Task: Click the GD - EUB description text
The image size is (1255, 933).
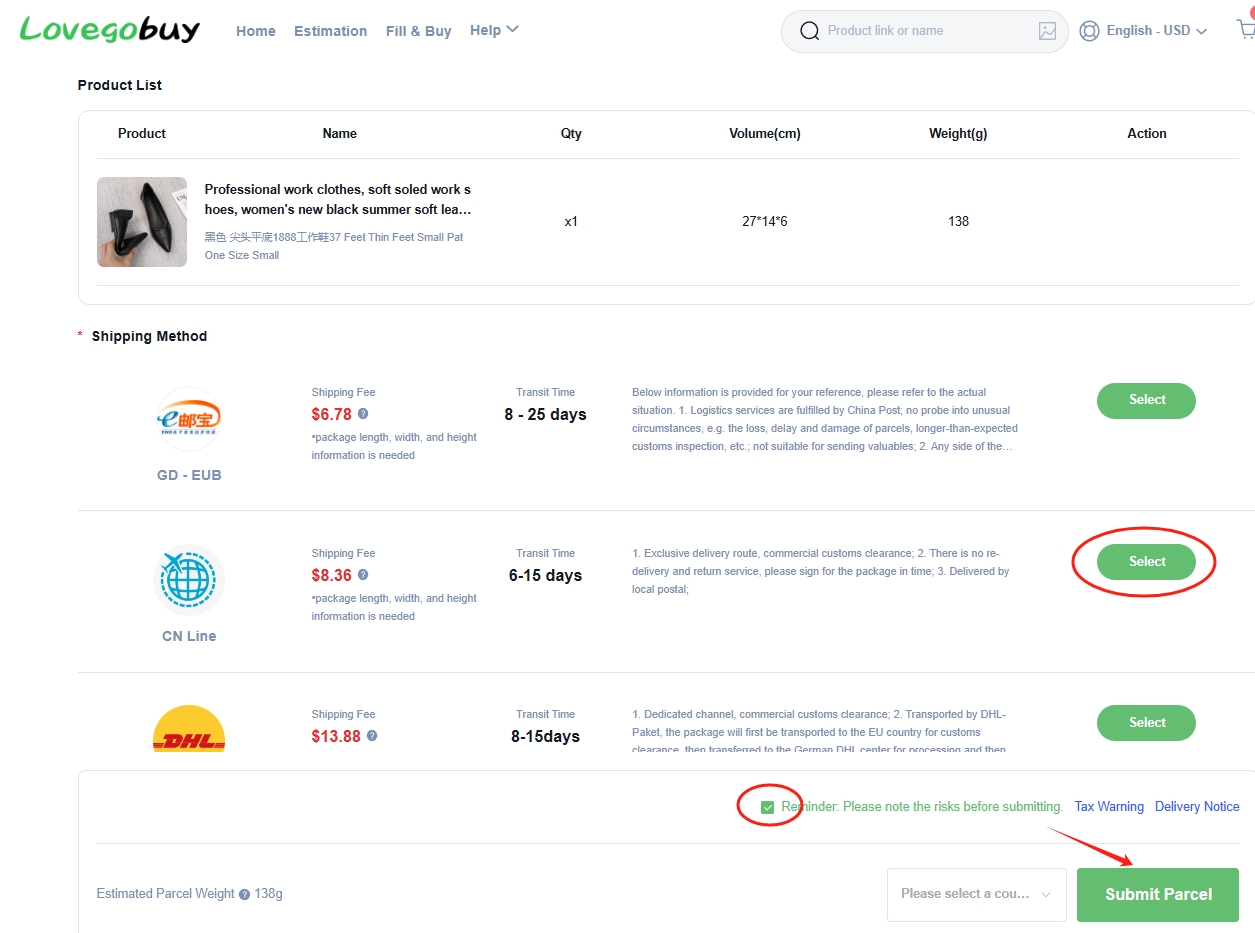Action: (x=825, y=419)
